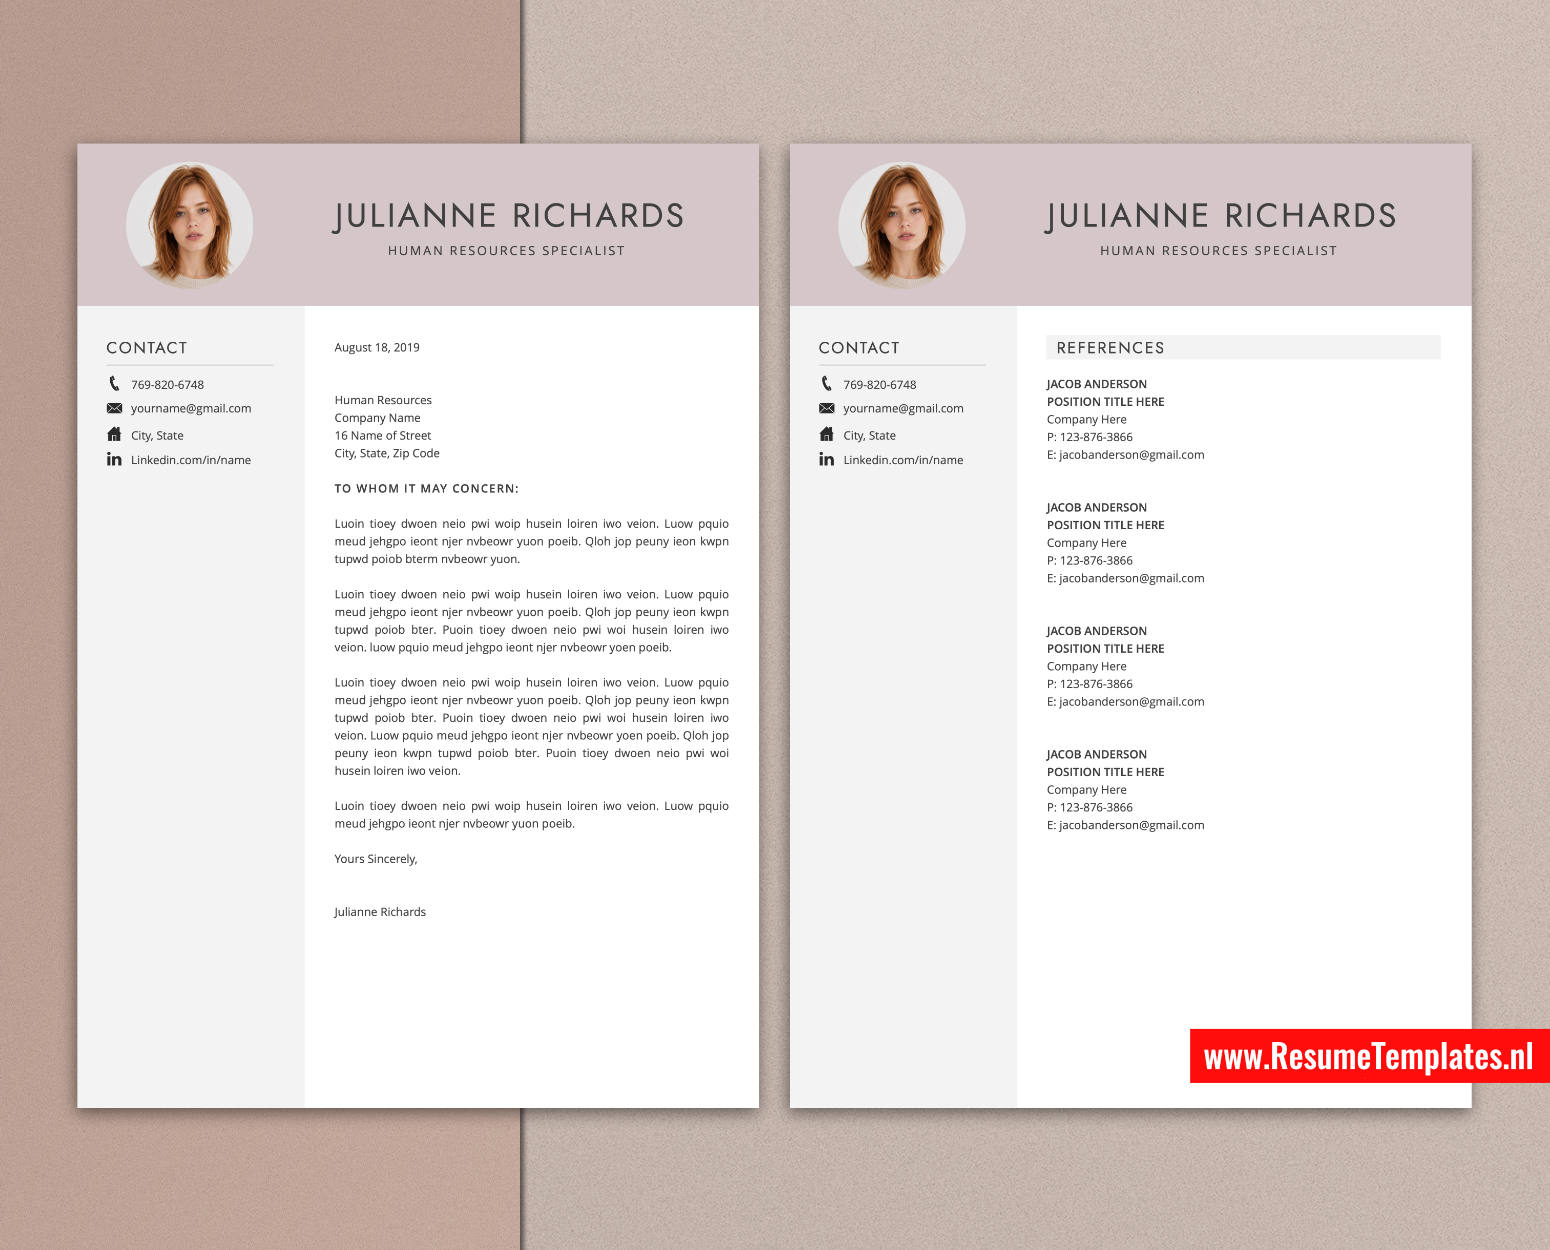
Task: Click the LinkedIn icon on the references page
Action: click(826, 459)
